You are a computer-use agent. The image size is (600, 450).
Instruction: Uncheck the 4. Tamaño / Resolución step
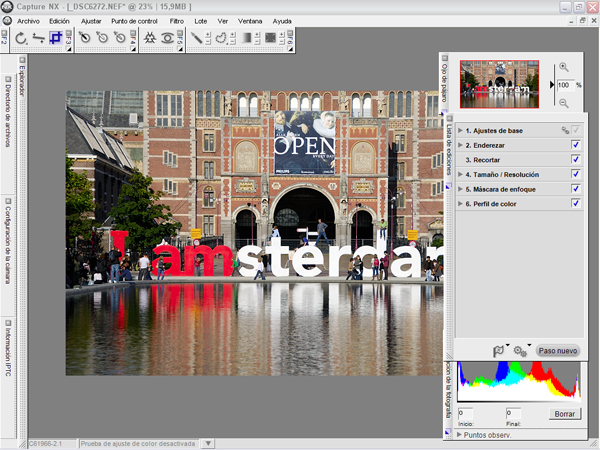tap(576, 174)
